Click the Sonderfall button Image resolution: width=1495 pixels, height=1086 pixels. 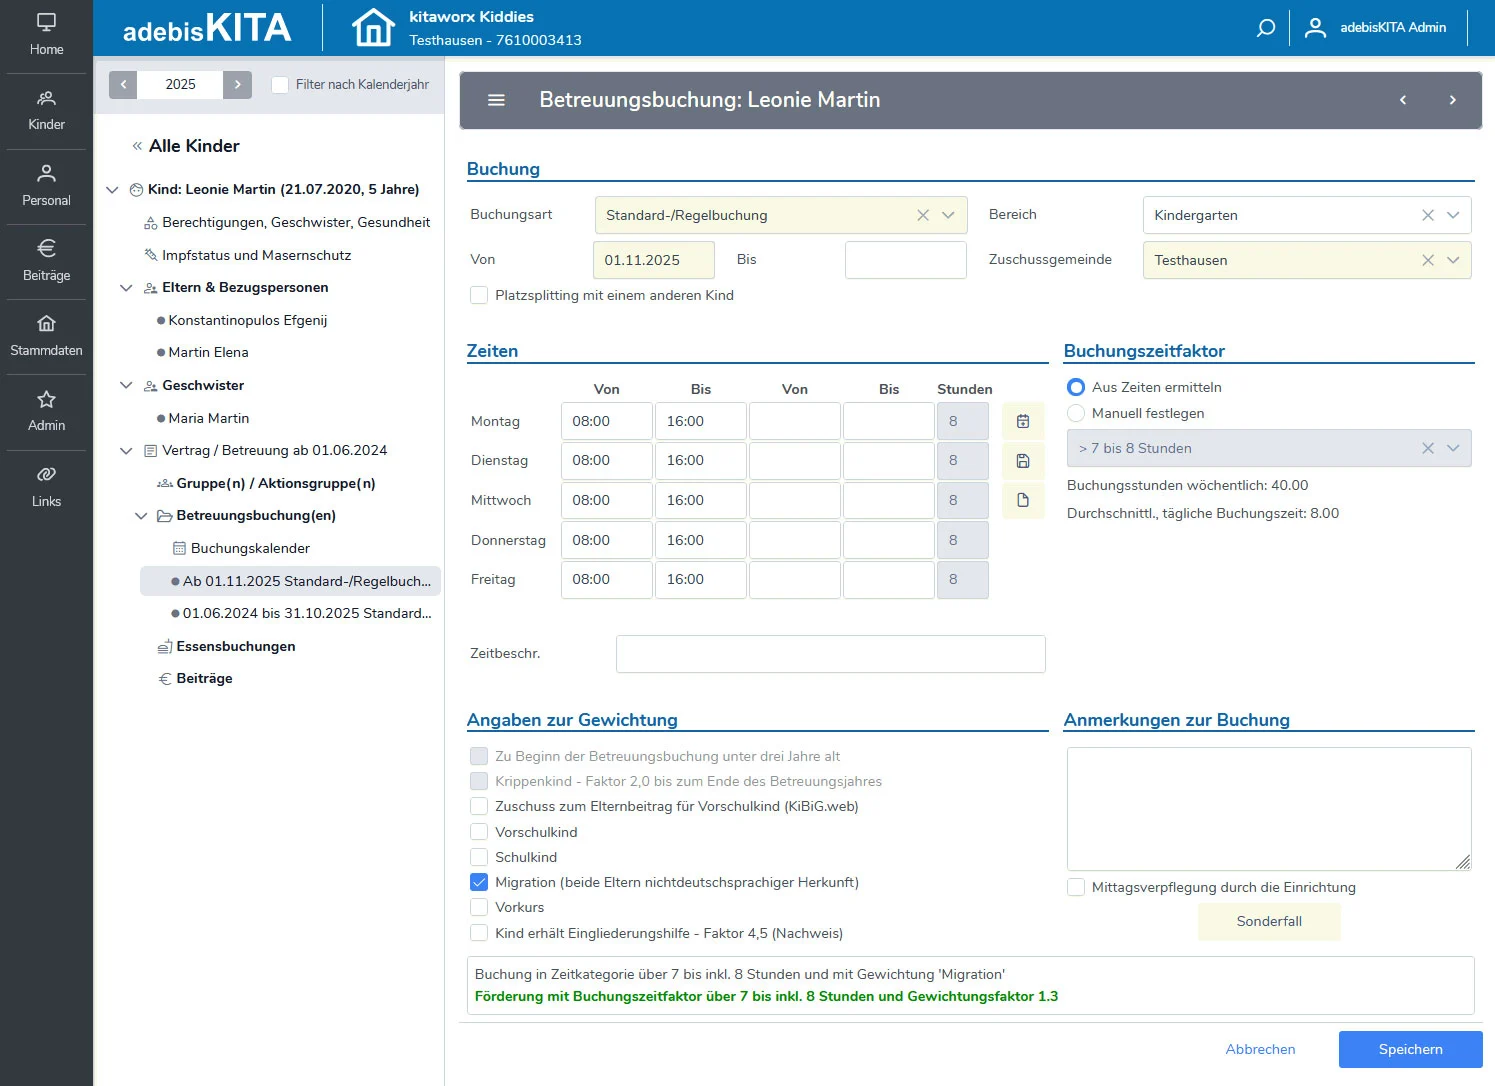pyautogui.click(x=1268, y=921)
